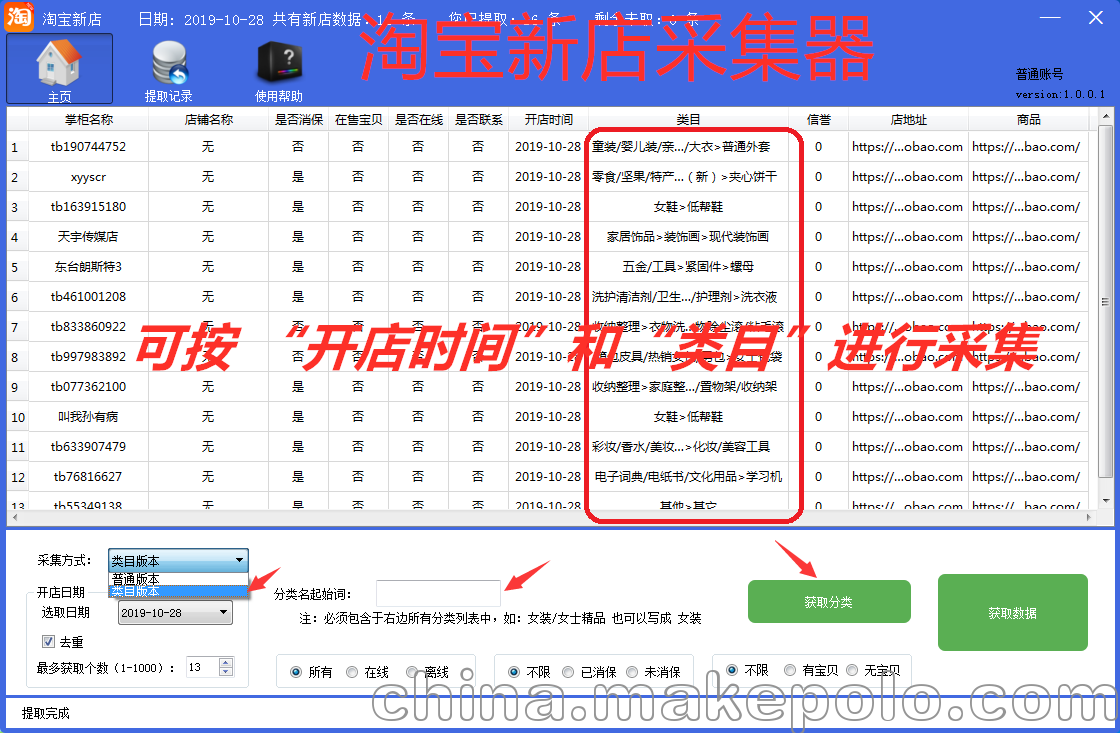Screen dimensions: 1120x733
Task: Focus the 分类名起始词 input field
Action: pyautogui.click(x=438, y=593)
